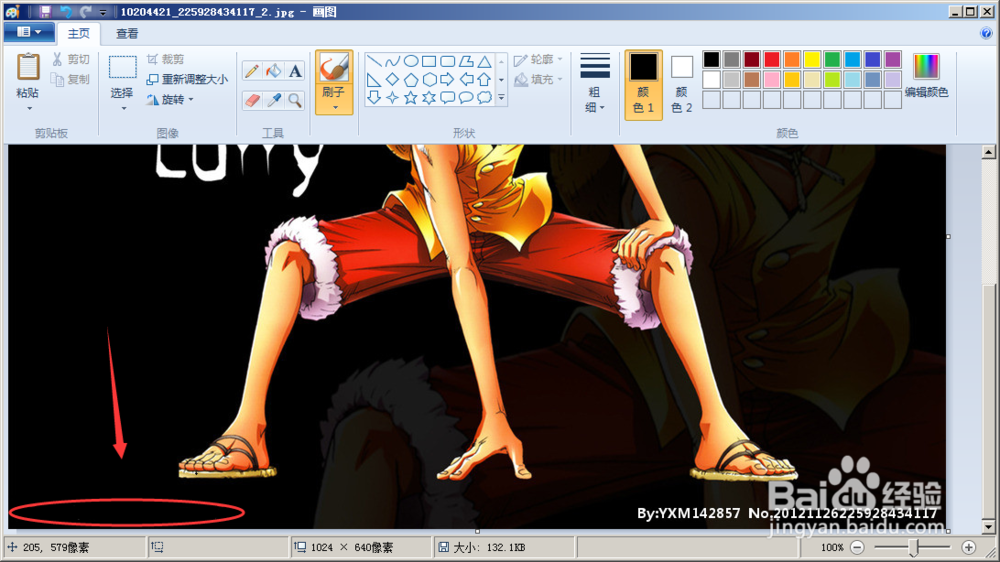This screenshot has height=562, width=1000.
Task: Choose the Hexagon shape
Action: [x=429, y=80]
